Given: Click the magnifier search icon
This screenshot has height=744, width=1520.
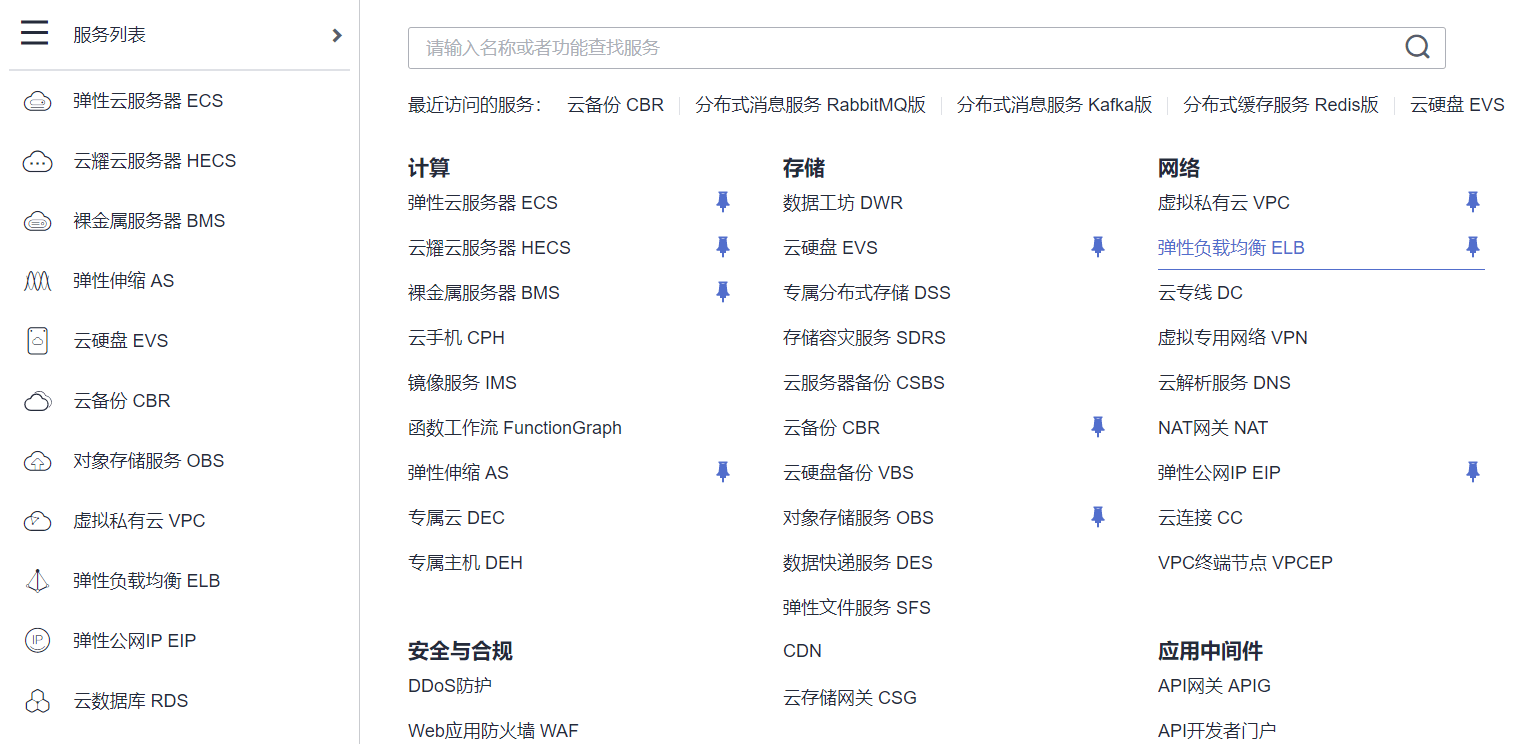Looking at the screenshot, I should pos(1417,47).
